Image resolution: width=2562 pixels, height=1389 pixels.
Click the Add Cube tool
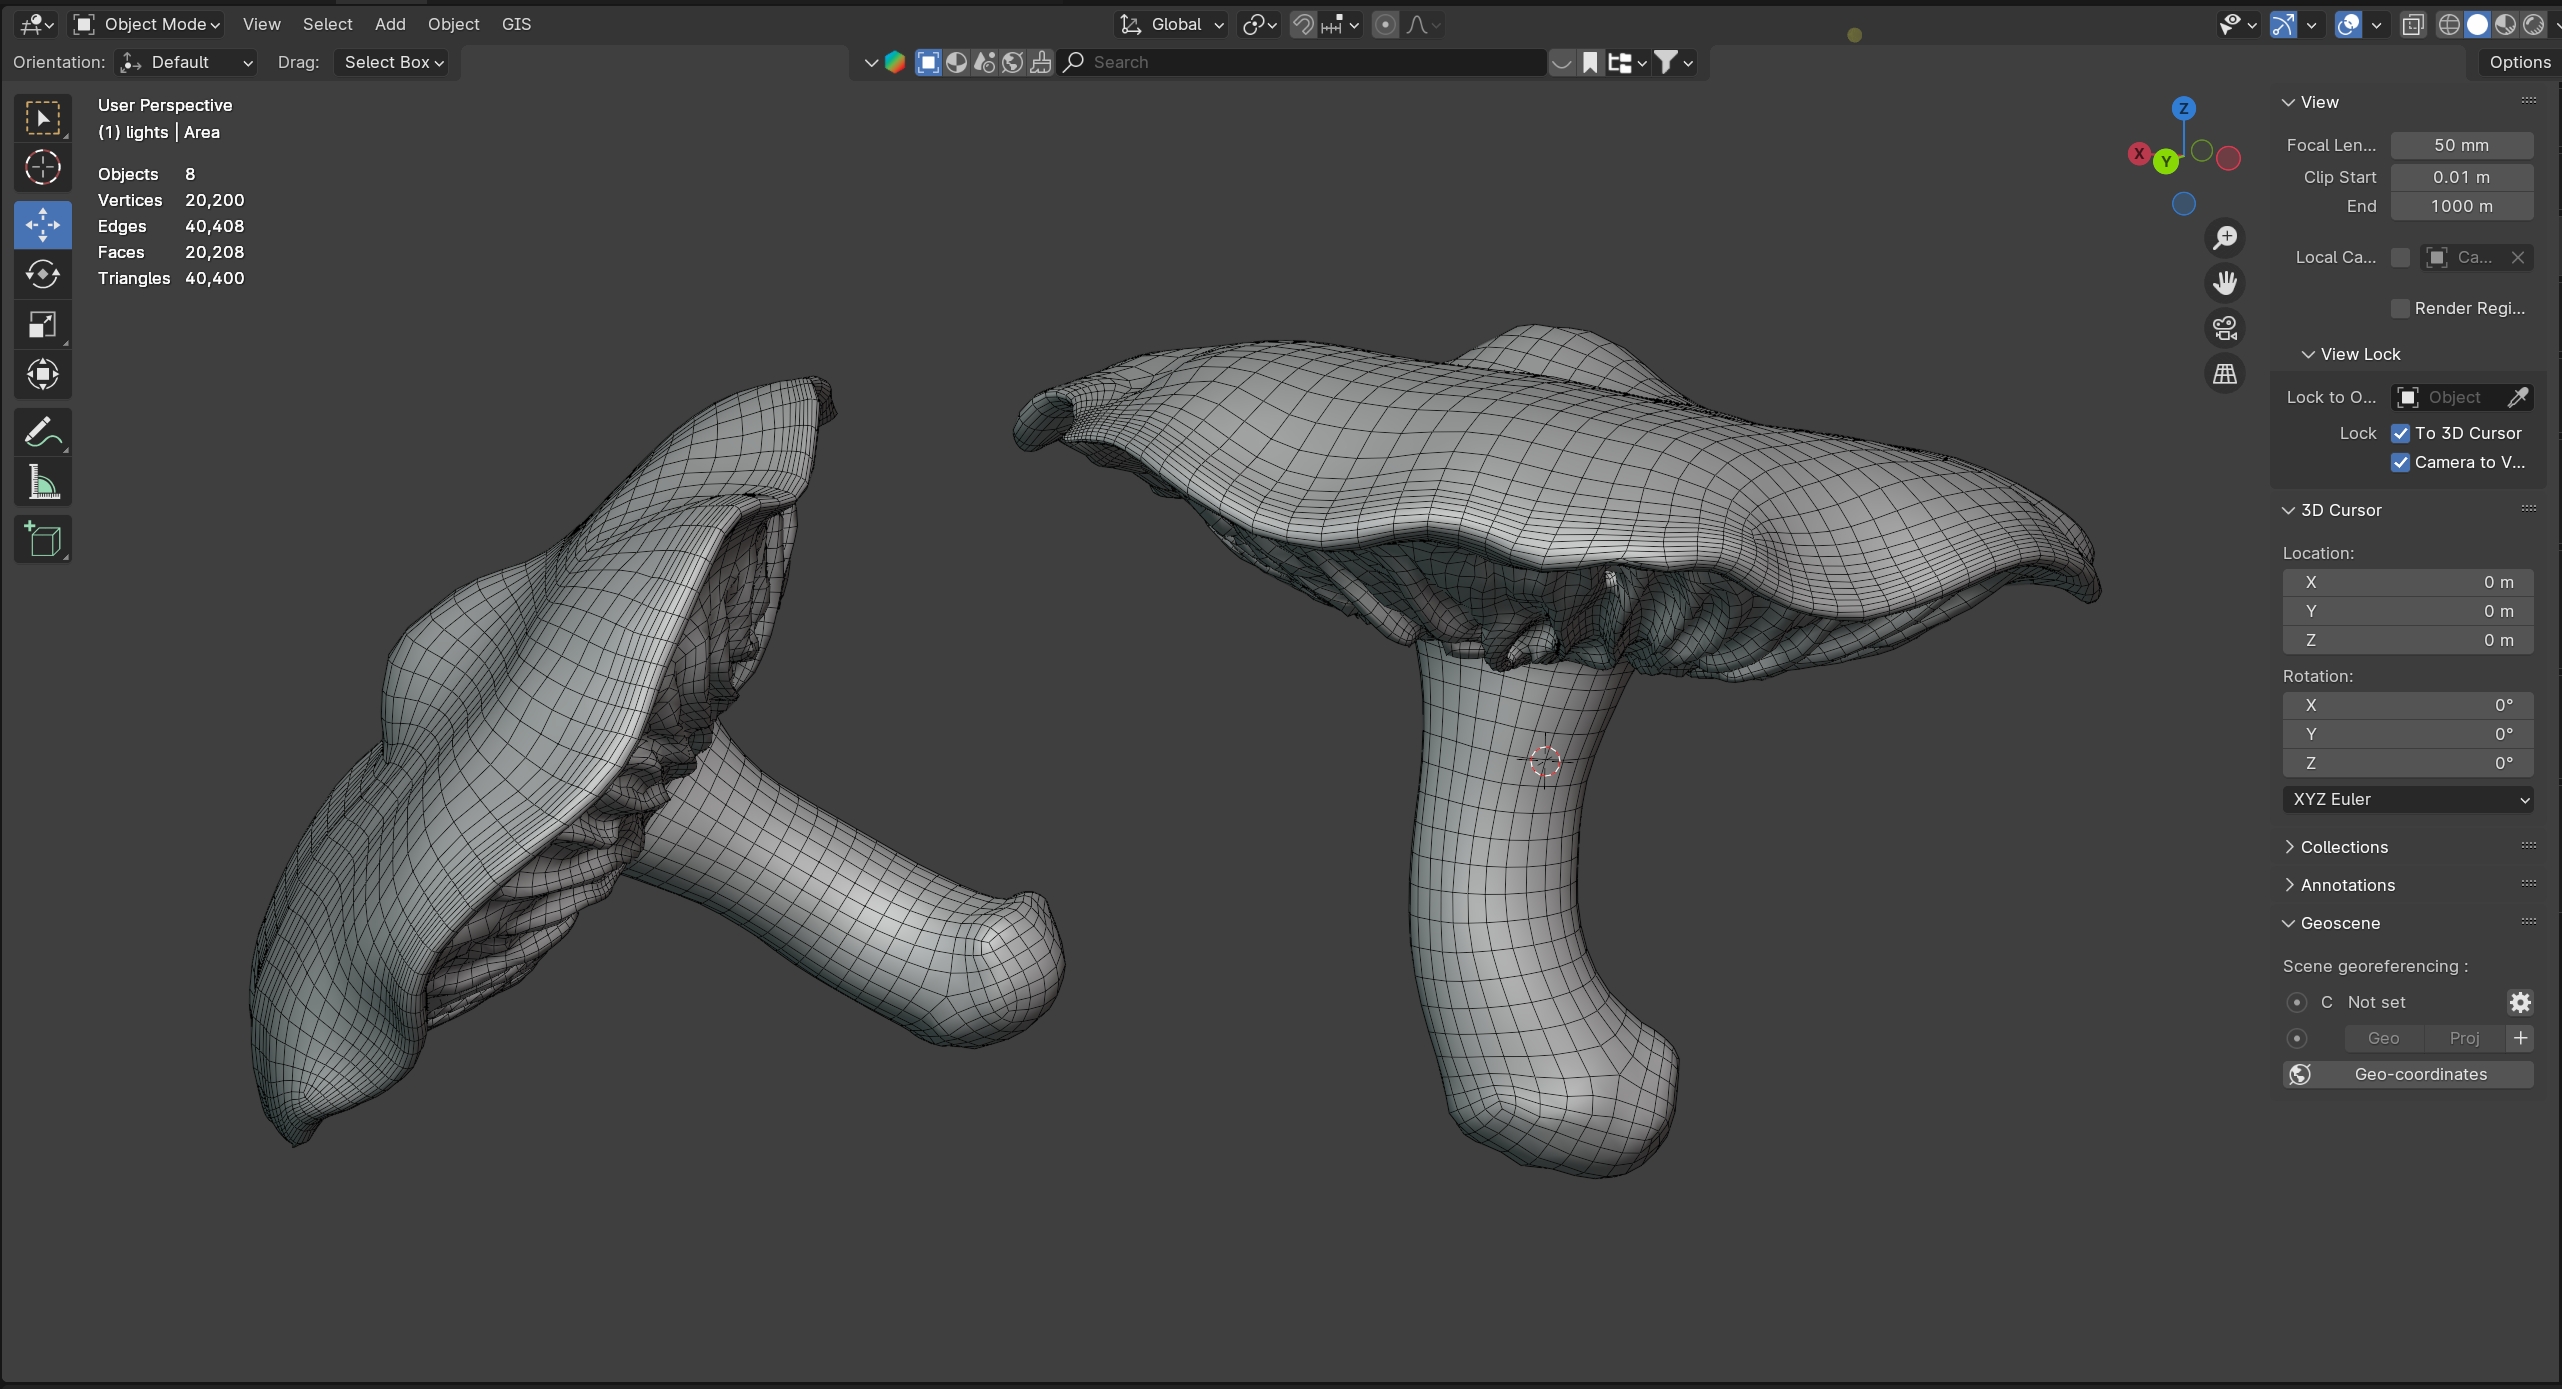click(42, 539)
